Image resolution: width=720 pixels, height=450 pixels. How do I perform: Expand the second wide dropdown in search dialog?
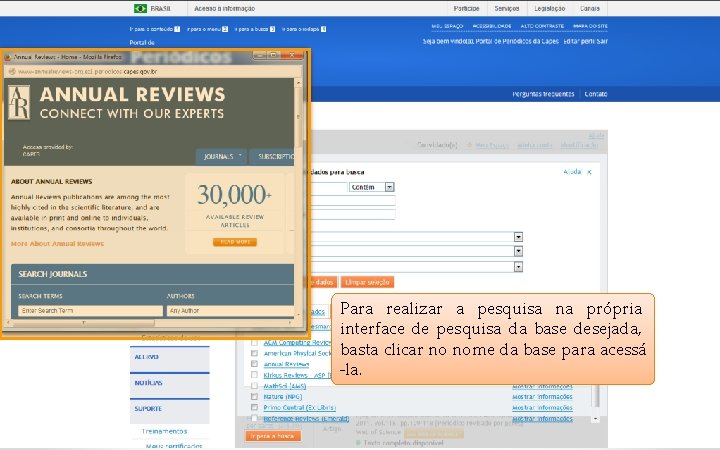coord(518,251)
